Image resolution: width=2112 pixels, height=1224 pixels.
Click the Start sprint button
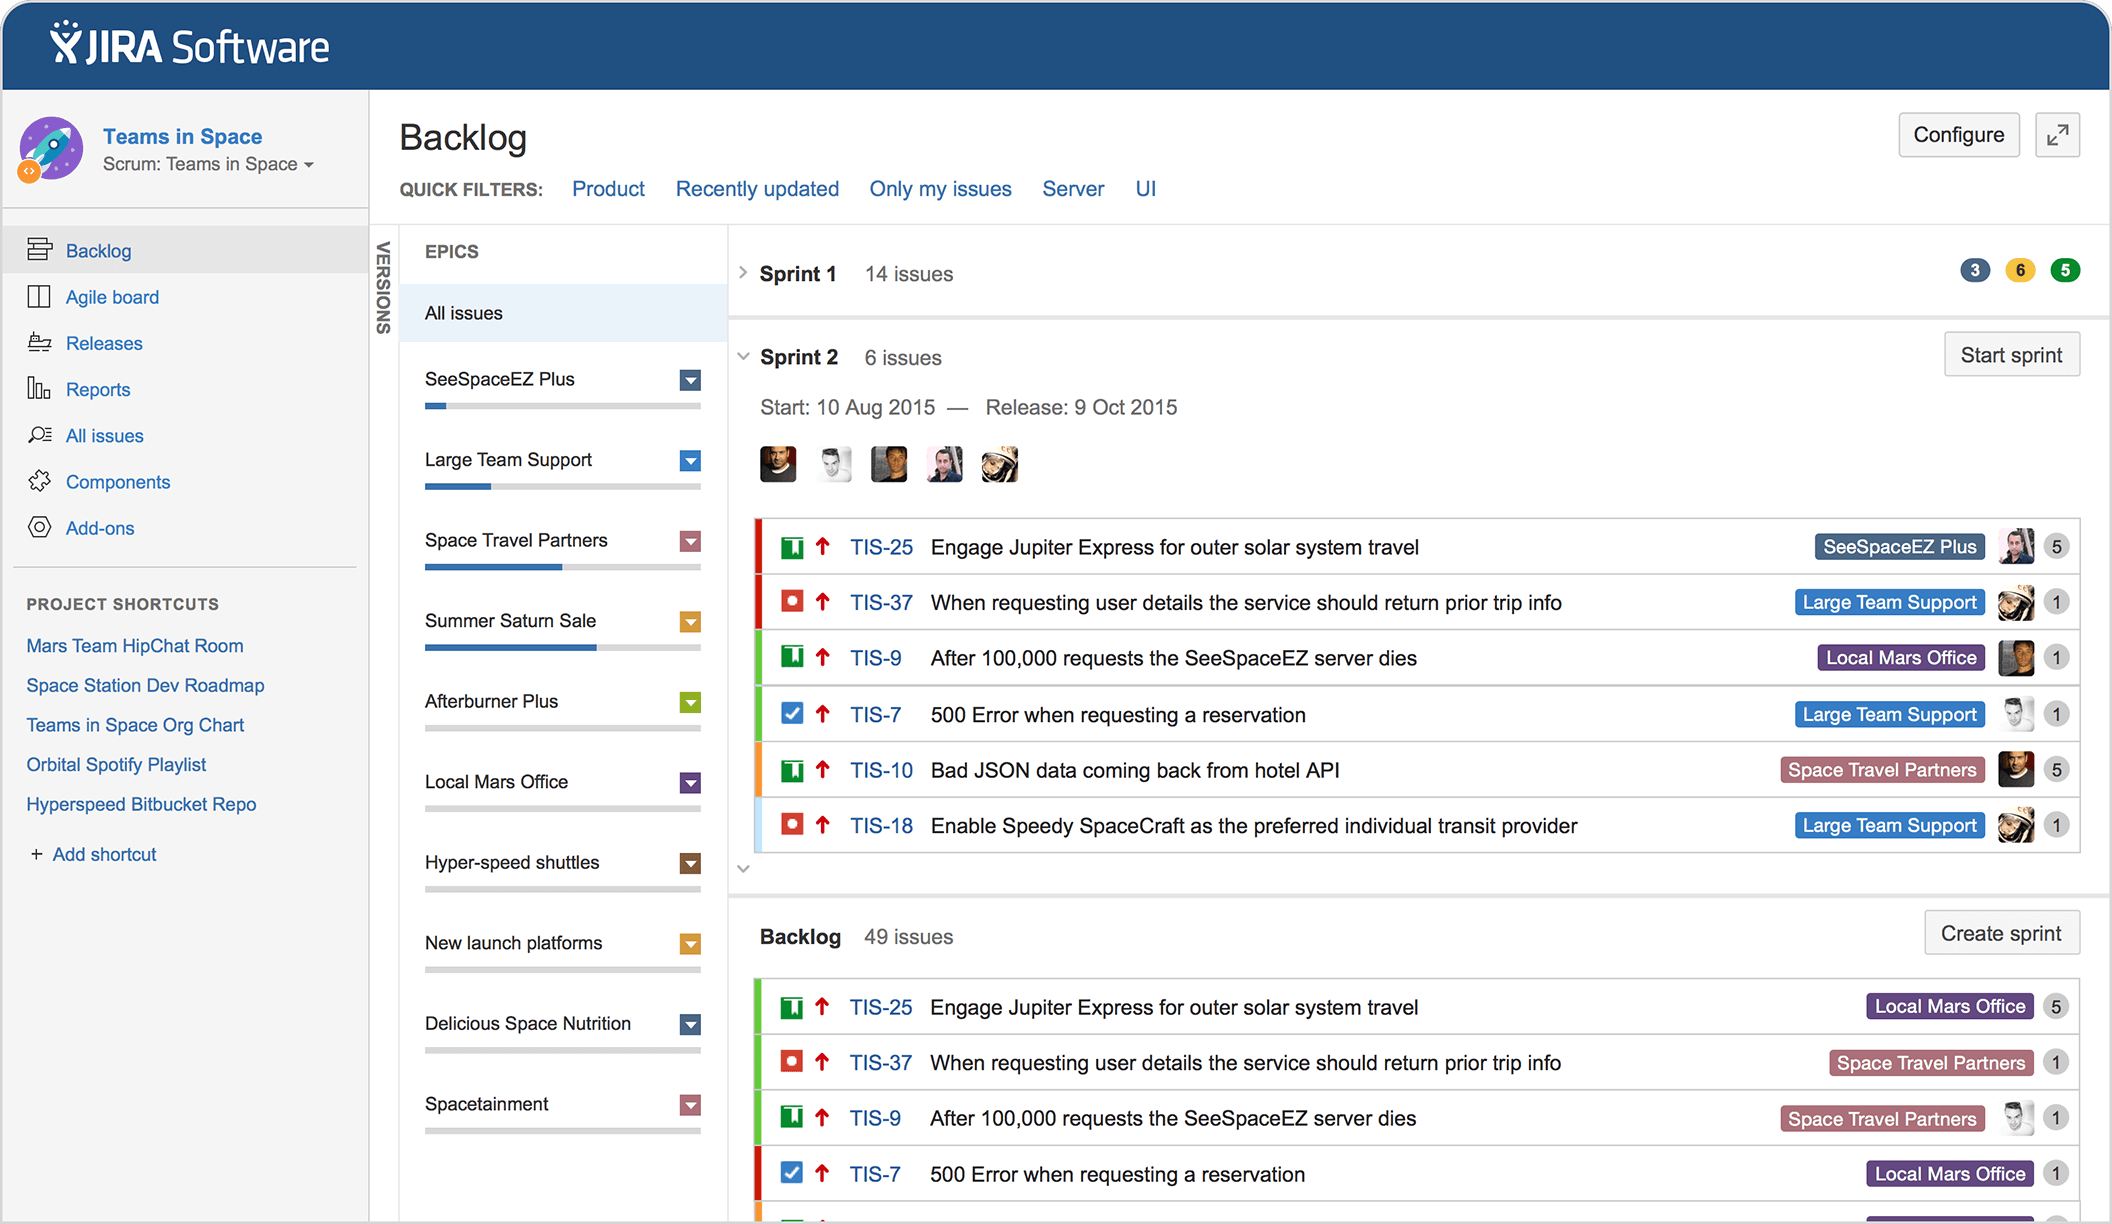2013,356
